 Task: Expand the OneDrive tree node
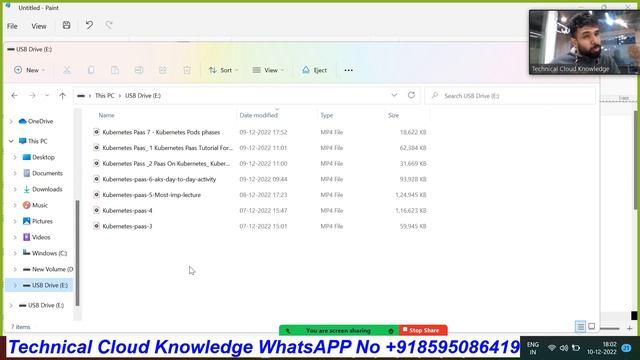pos(11,121)
